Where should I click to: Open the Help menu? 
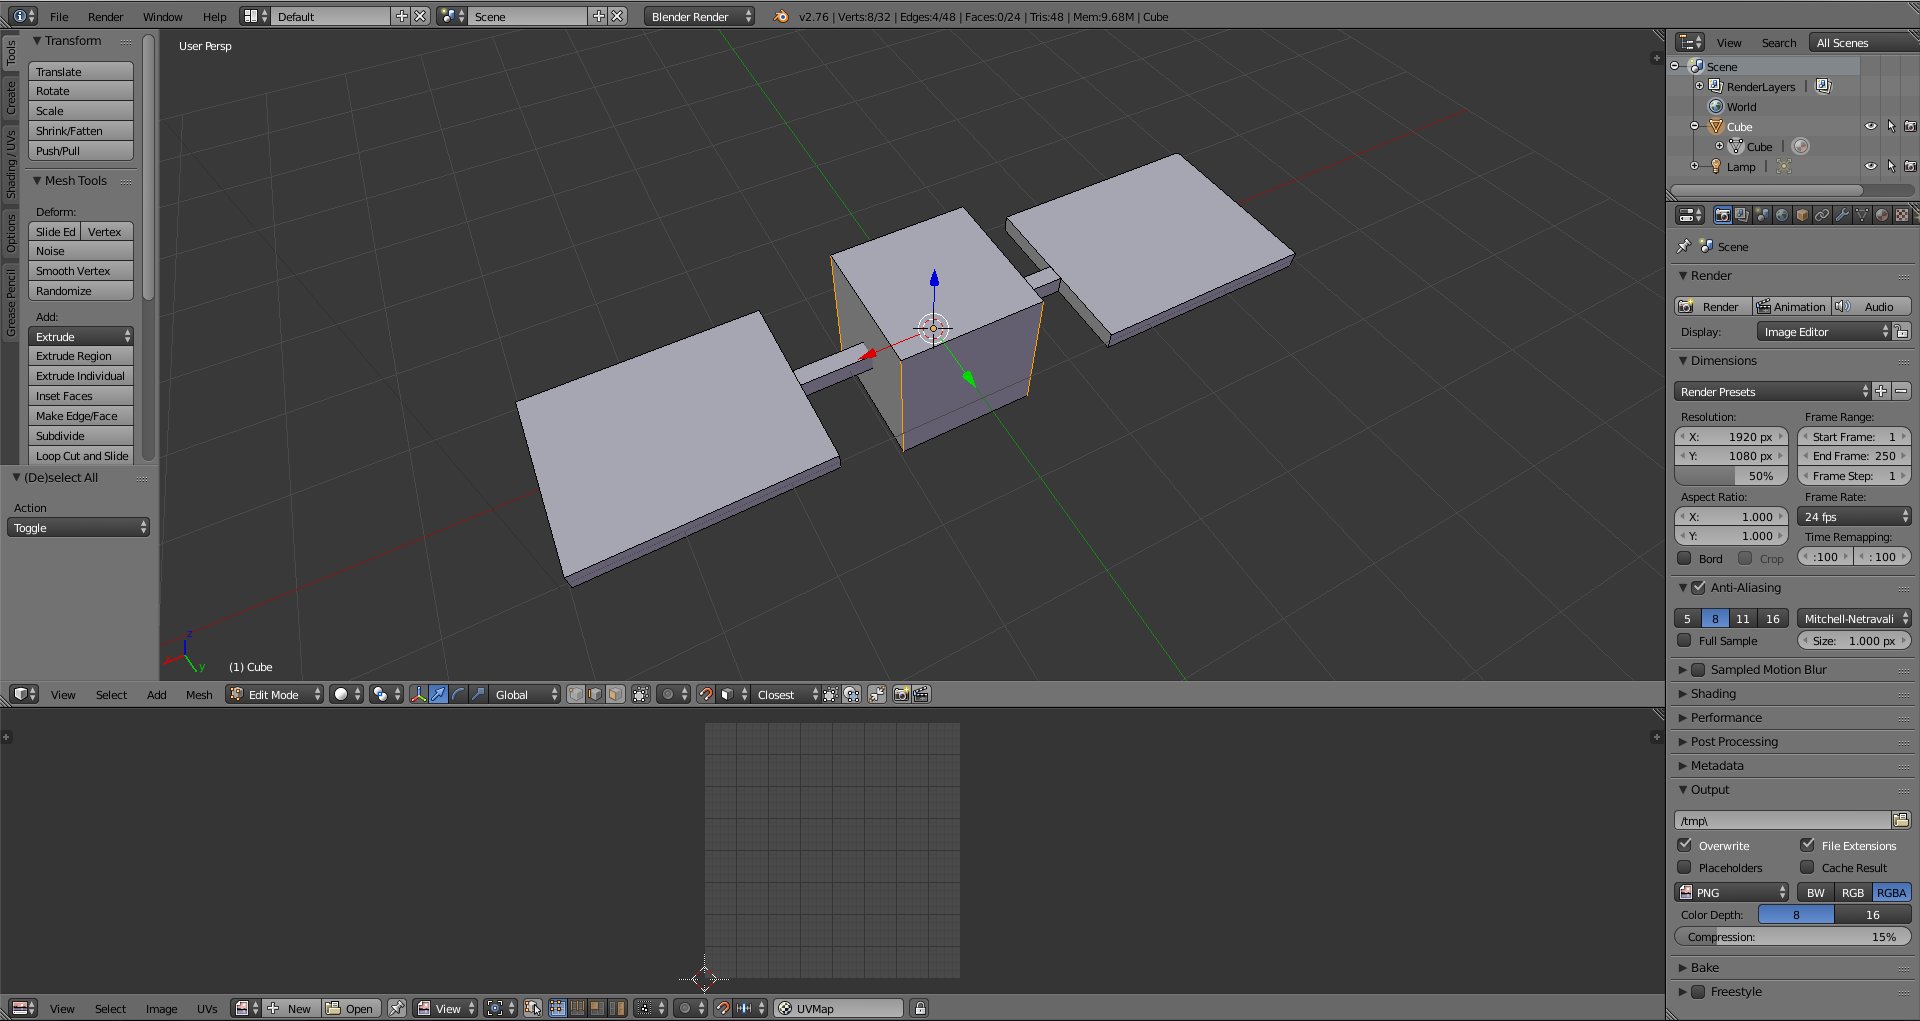[214, 16]
